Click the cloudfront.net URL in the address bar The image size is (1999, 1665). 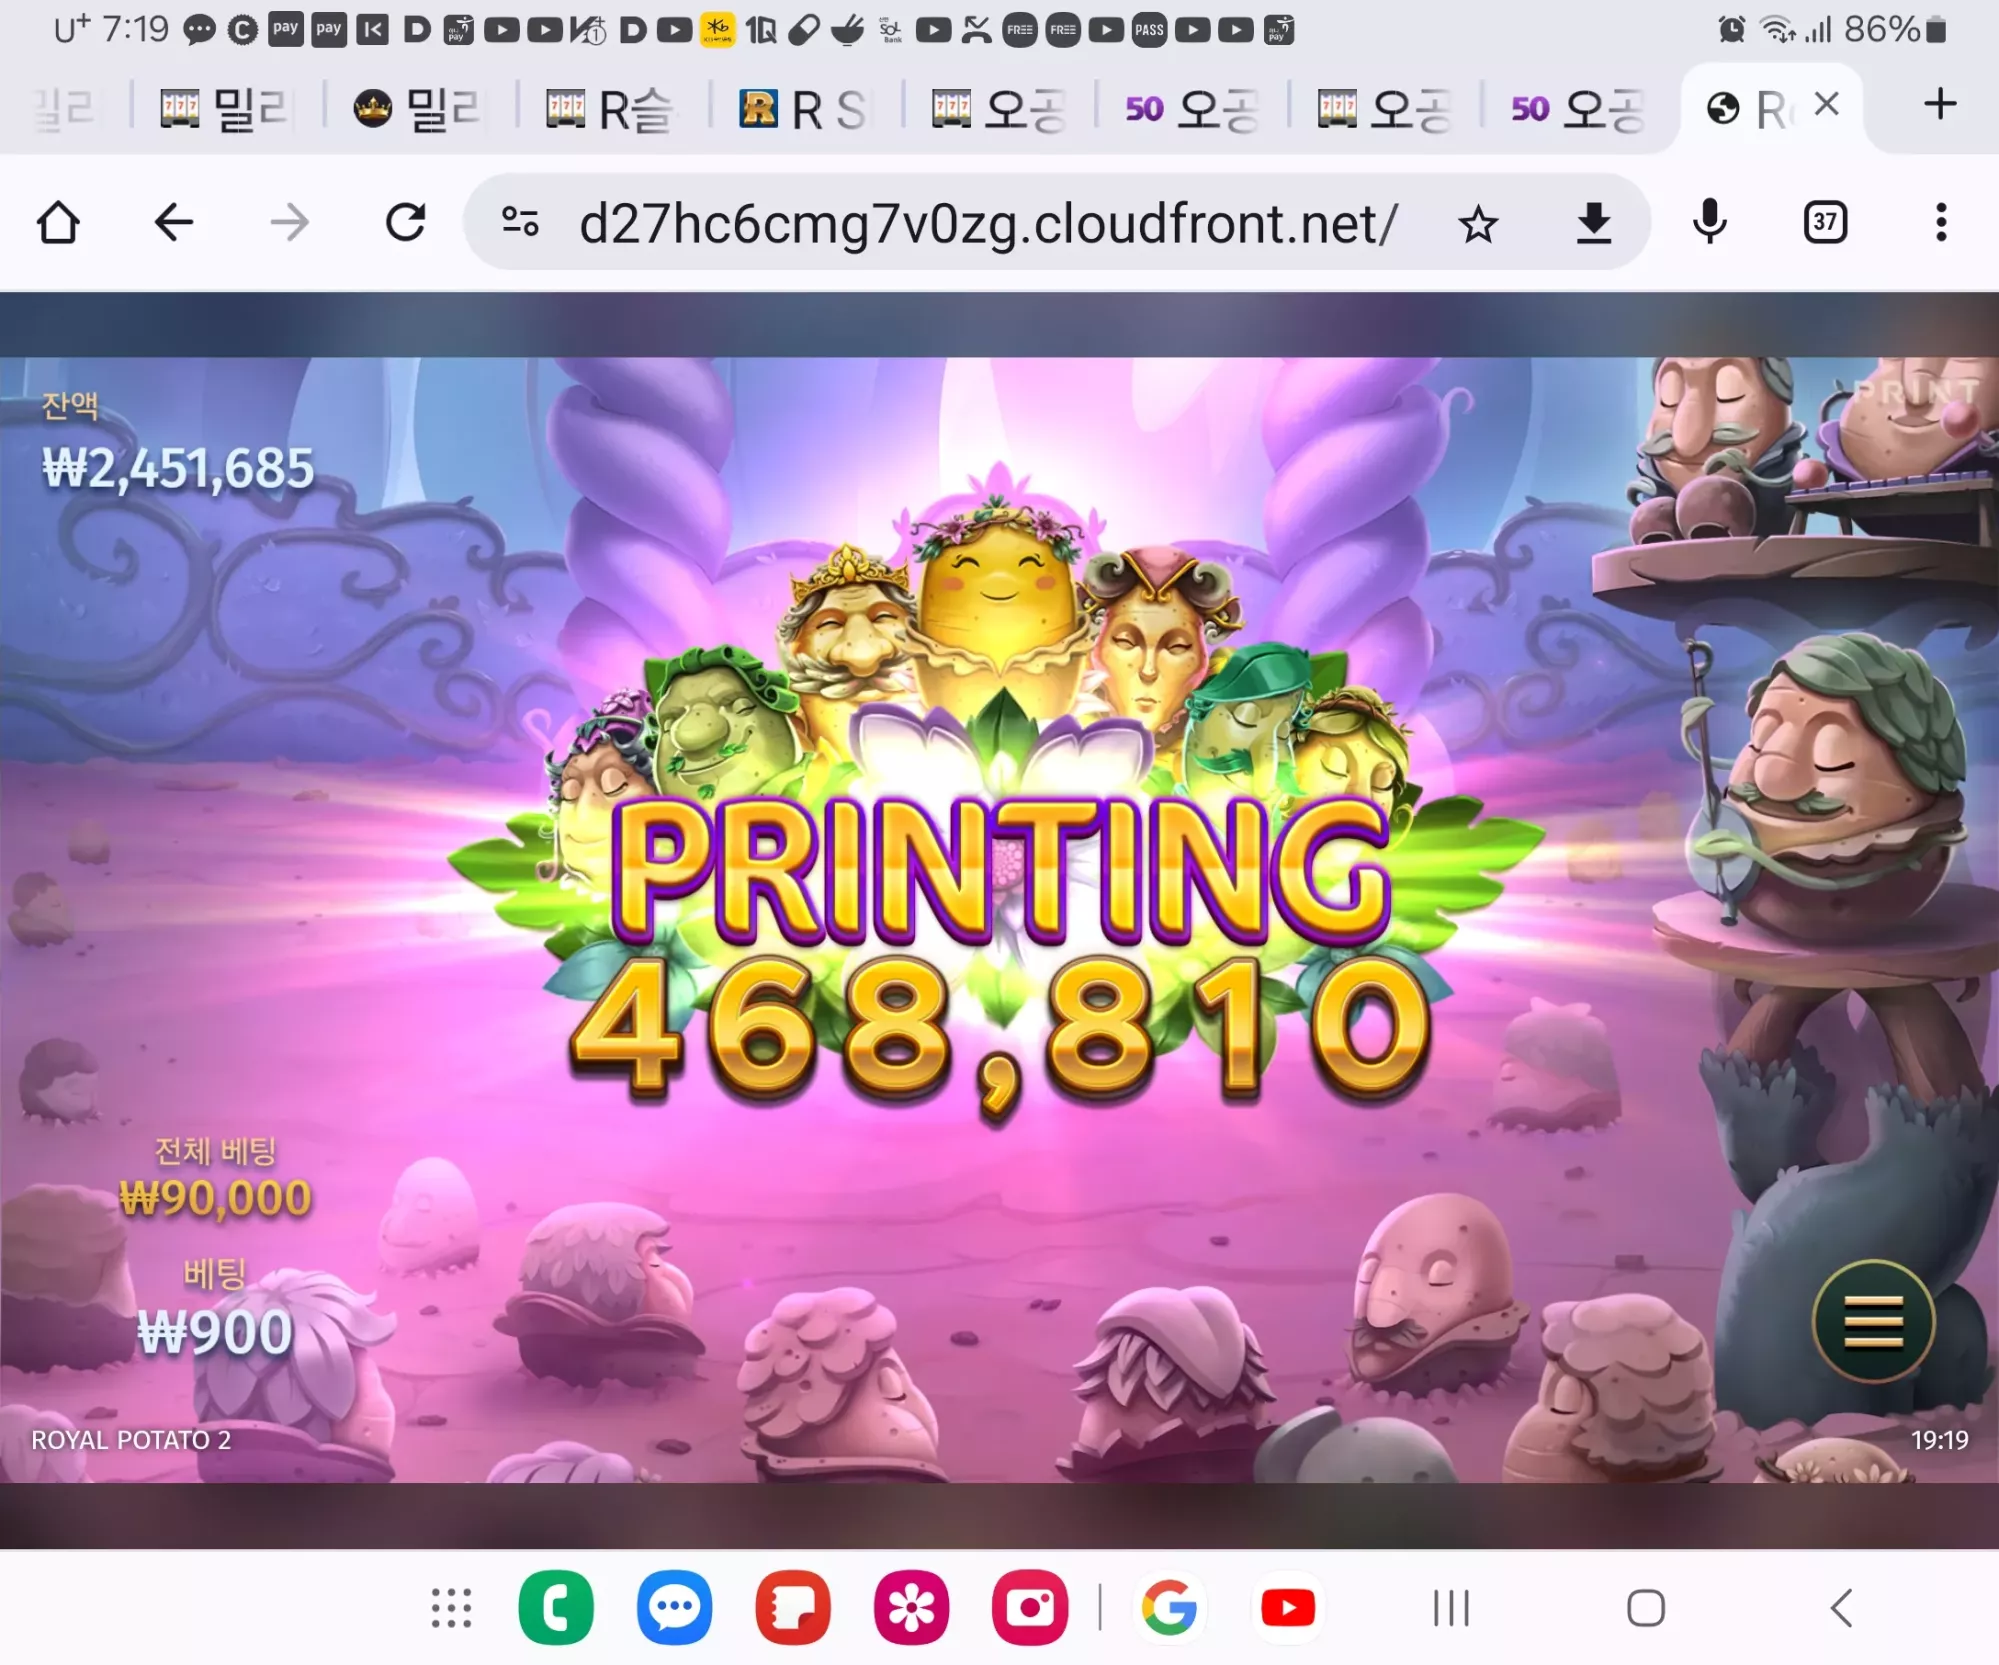coord(988,223)
